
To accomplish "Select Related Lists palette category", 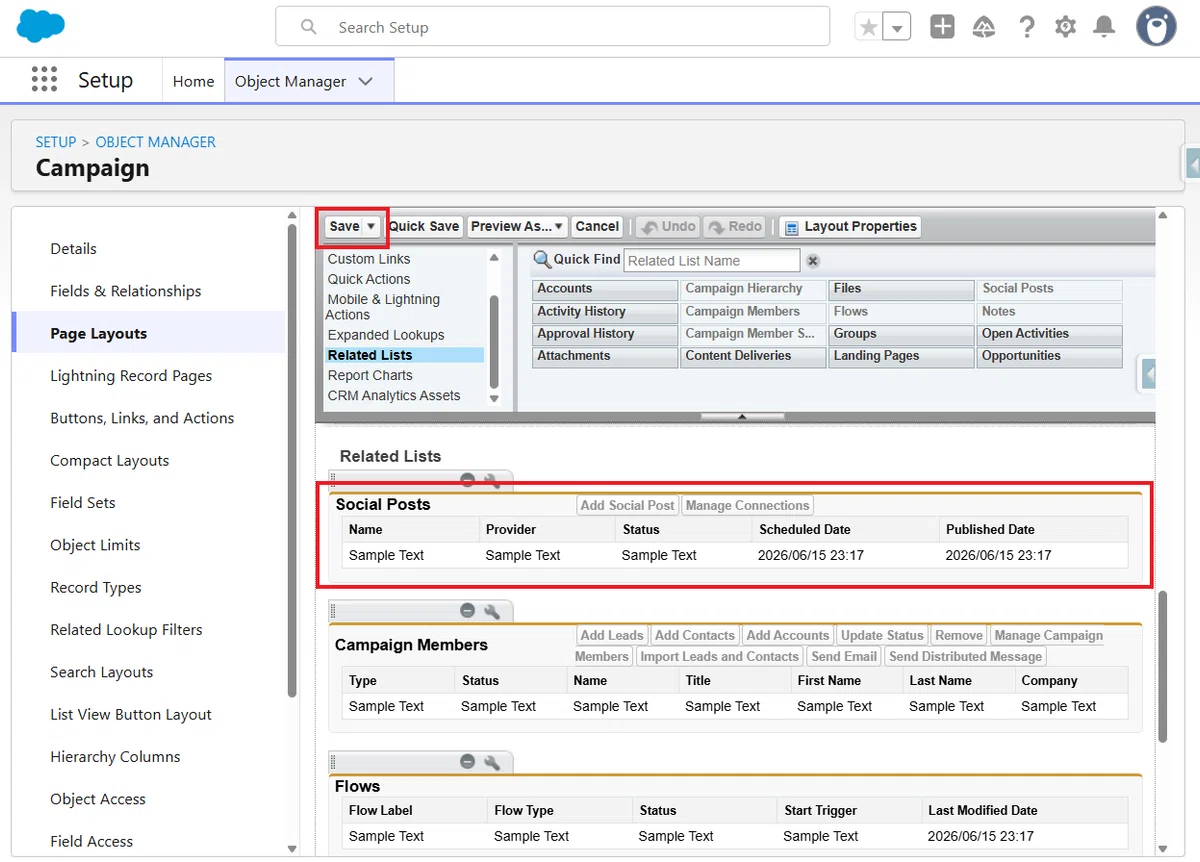I will (x=370, y=355).
